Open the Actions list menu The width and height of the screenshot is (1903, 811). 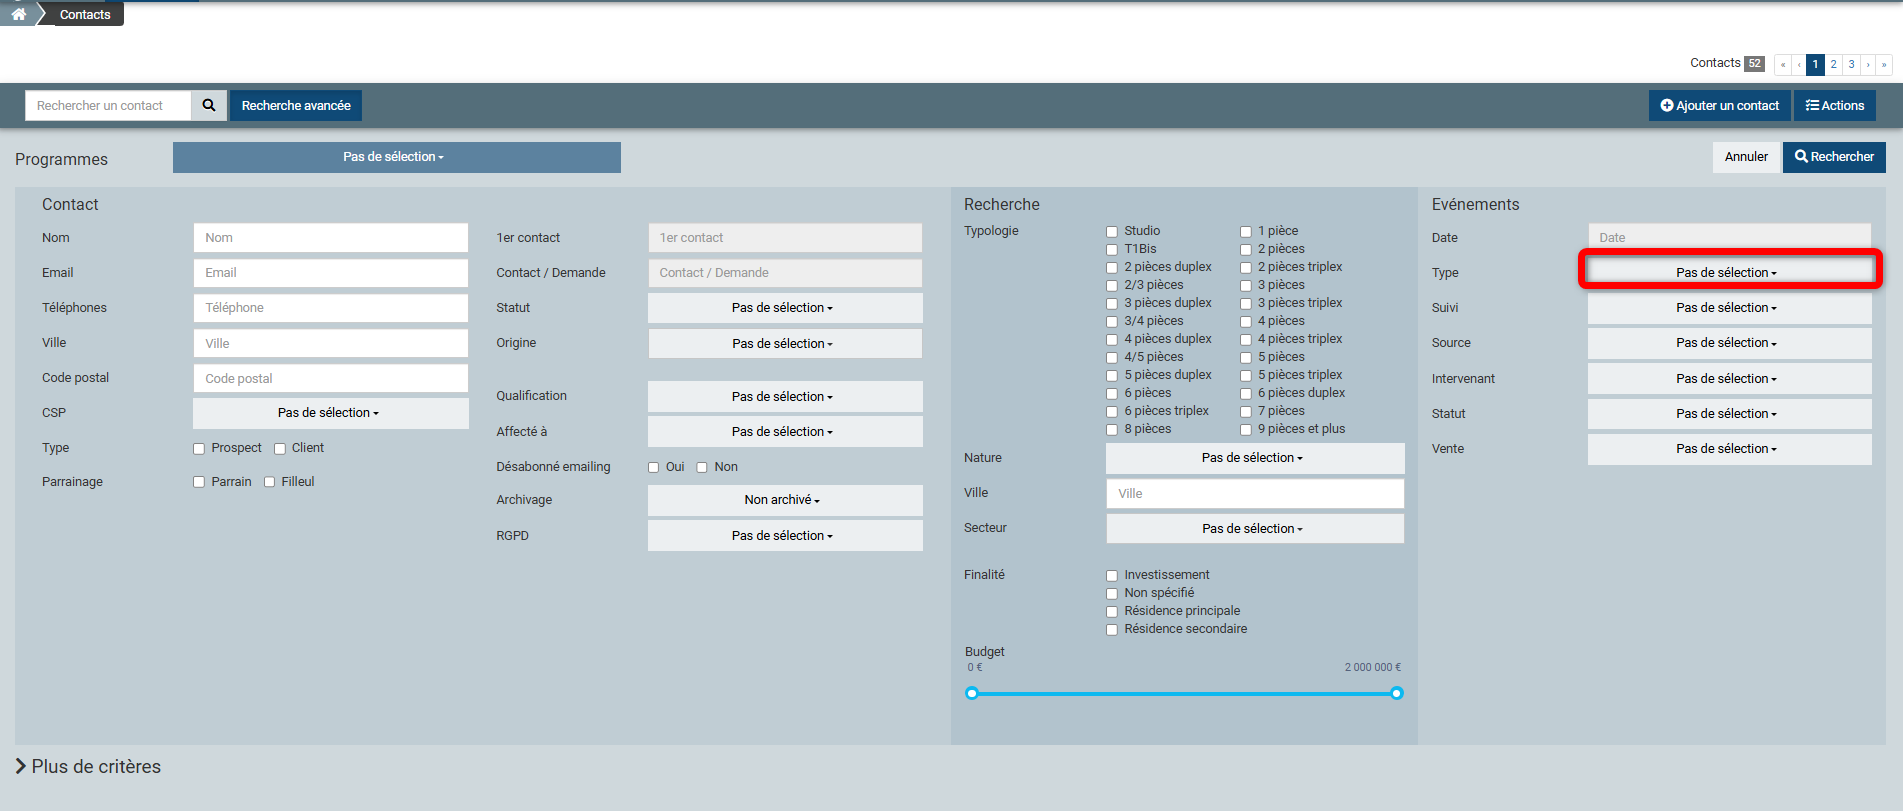(1834, 105)
